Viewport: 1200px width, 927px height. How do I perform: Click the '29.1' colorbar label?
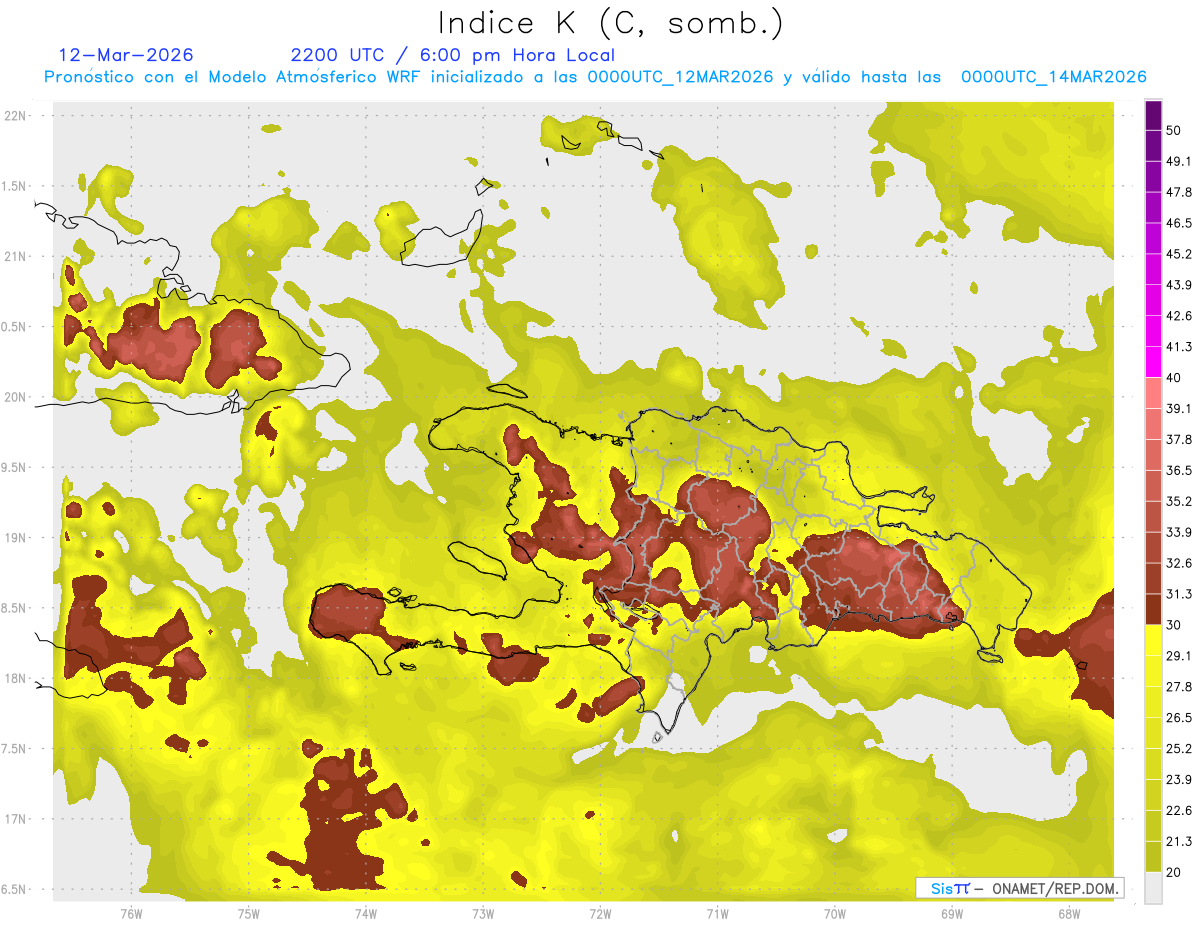click(x=1179, y=655)
